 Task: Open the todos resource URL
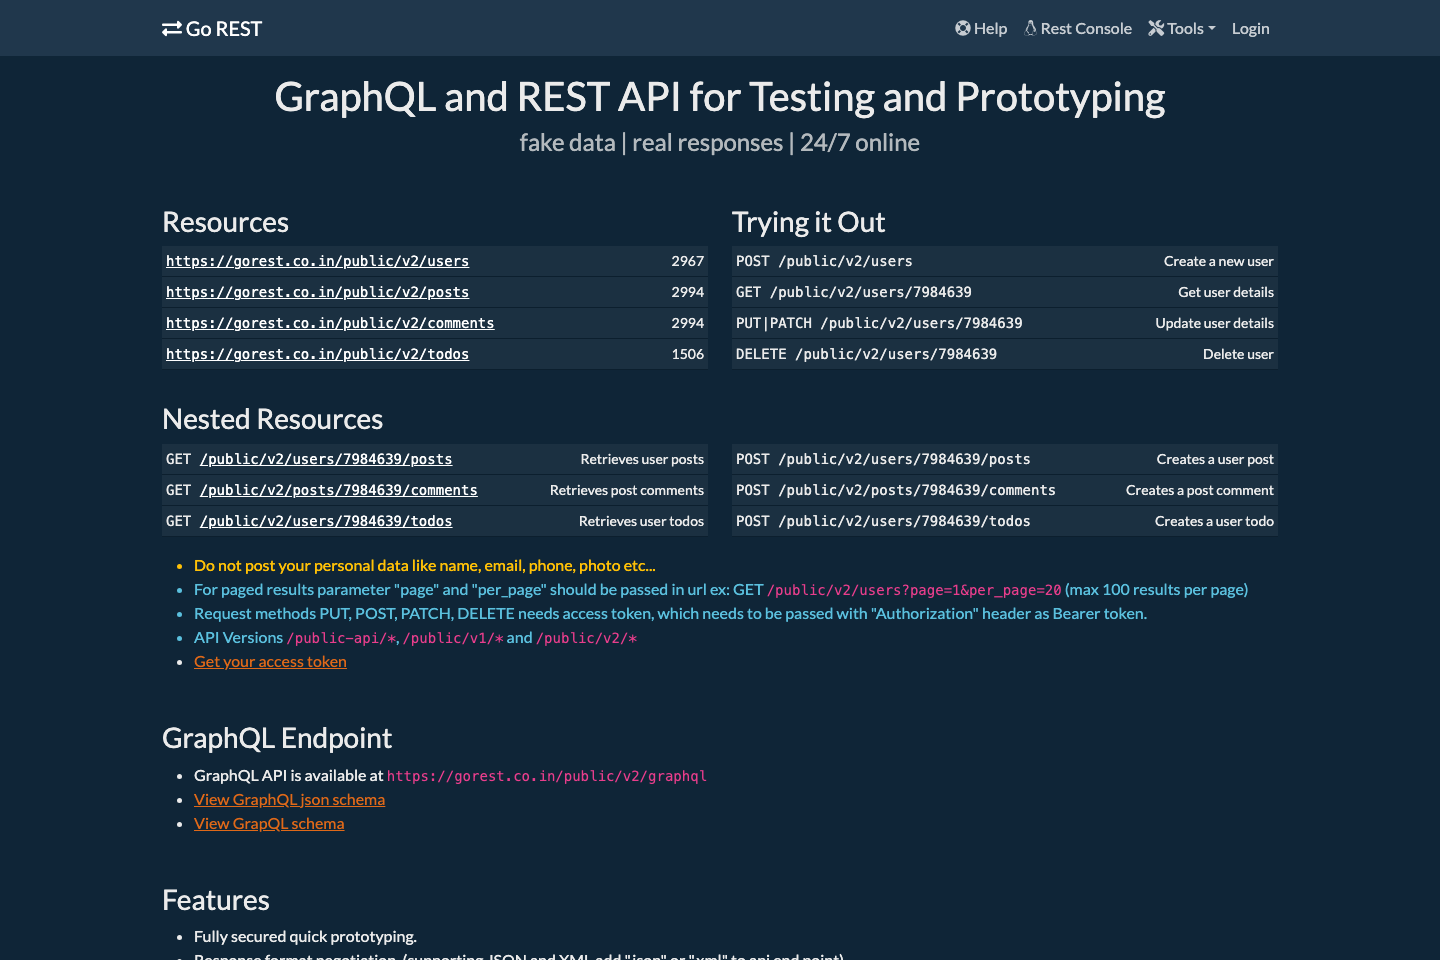(x=317, y=354)
